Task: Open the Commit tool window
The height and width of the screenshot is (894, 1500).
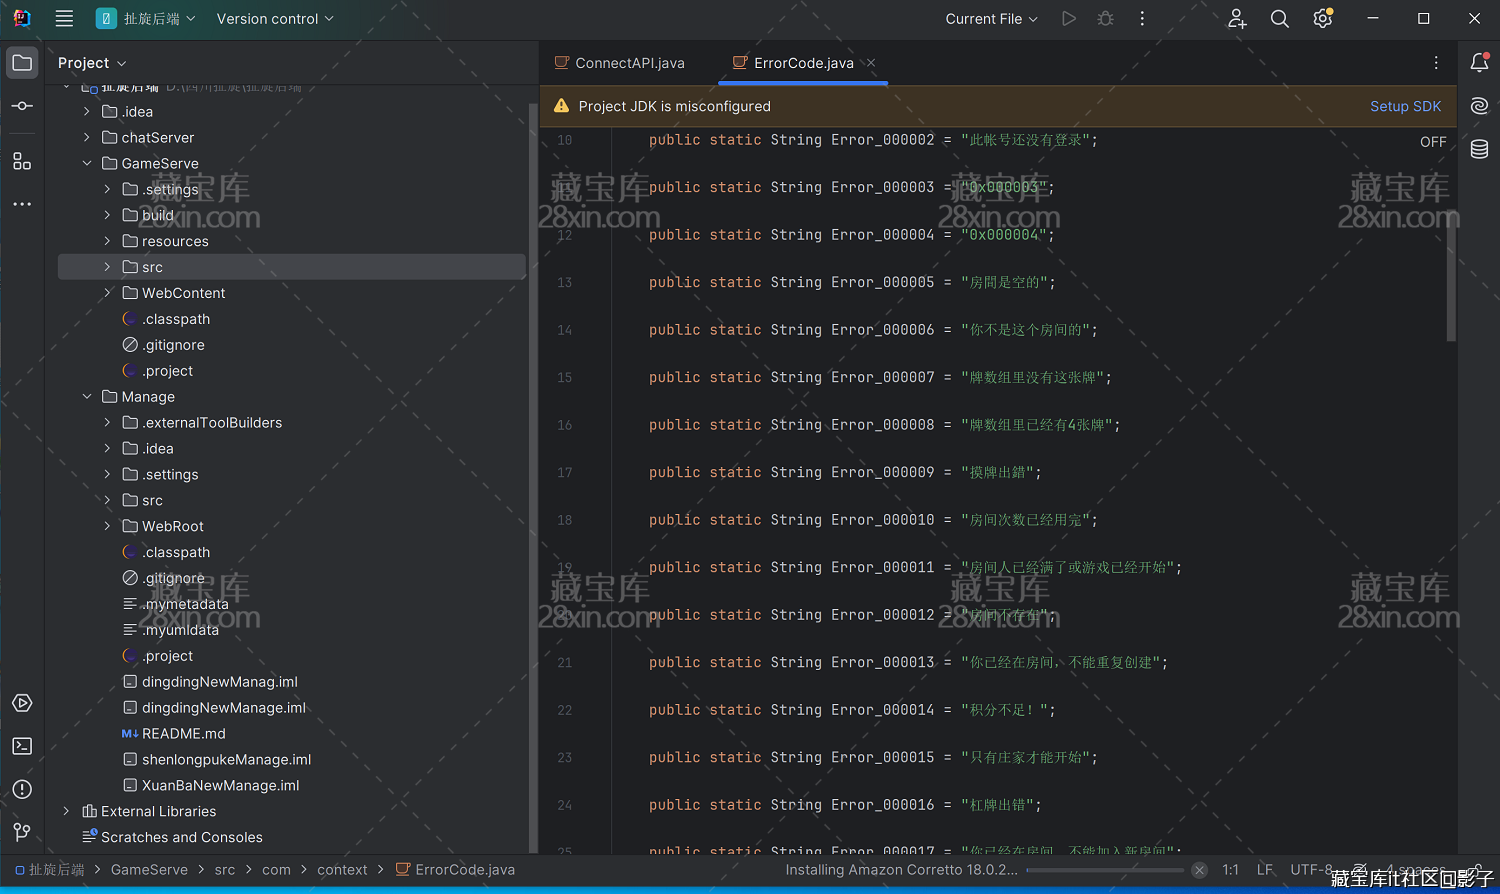Action: tap(22, 106)
